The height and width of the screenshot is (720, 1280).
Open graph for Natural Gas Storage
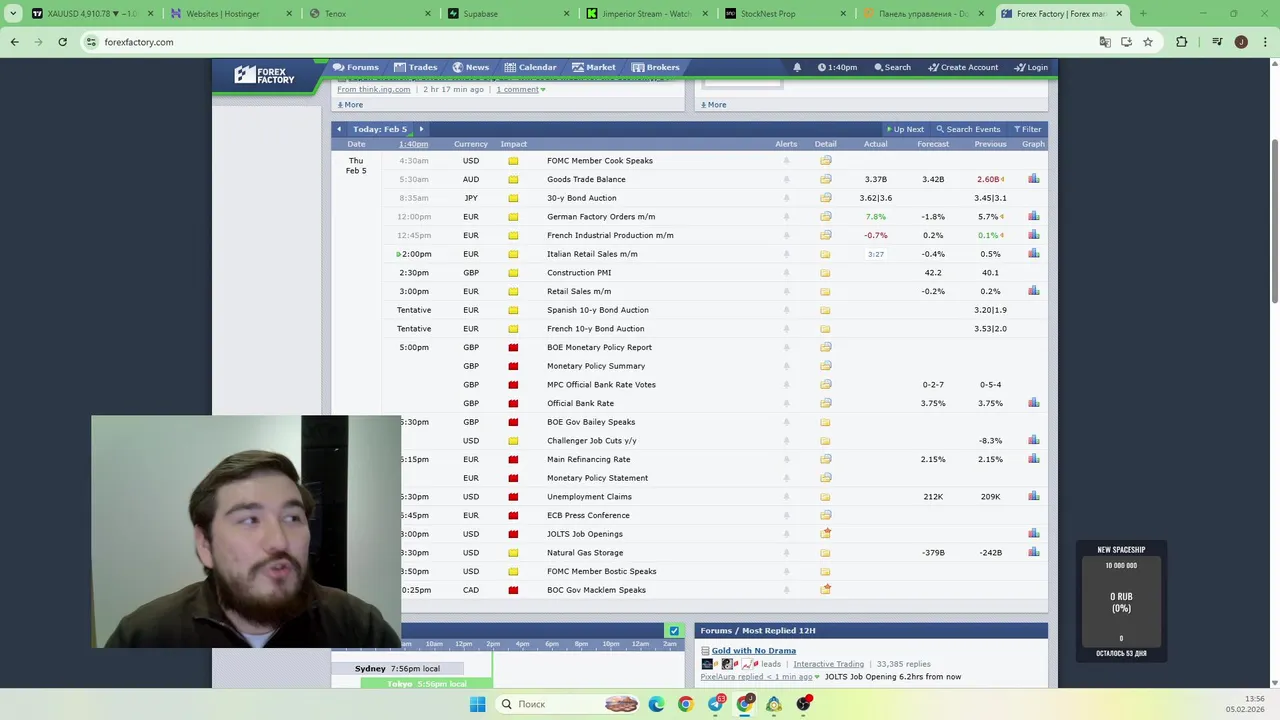tap(1033, 552)
